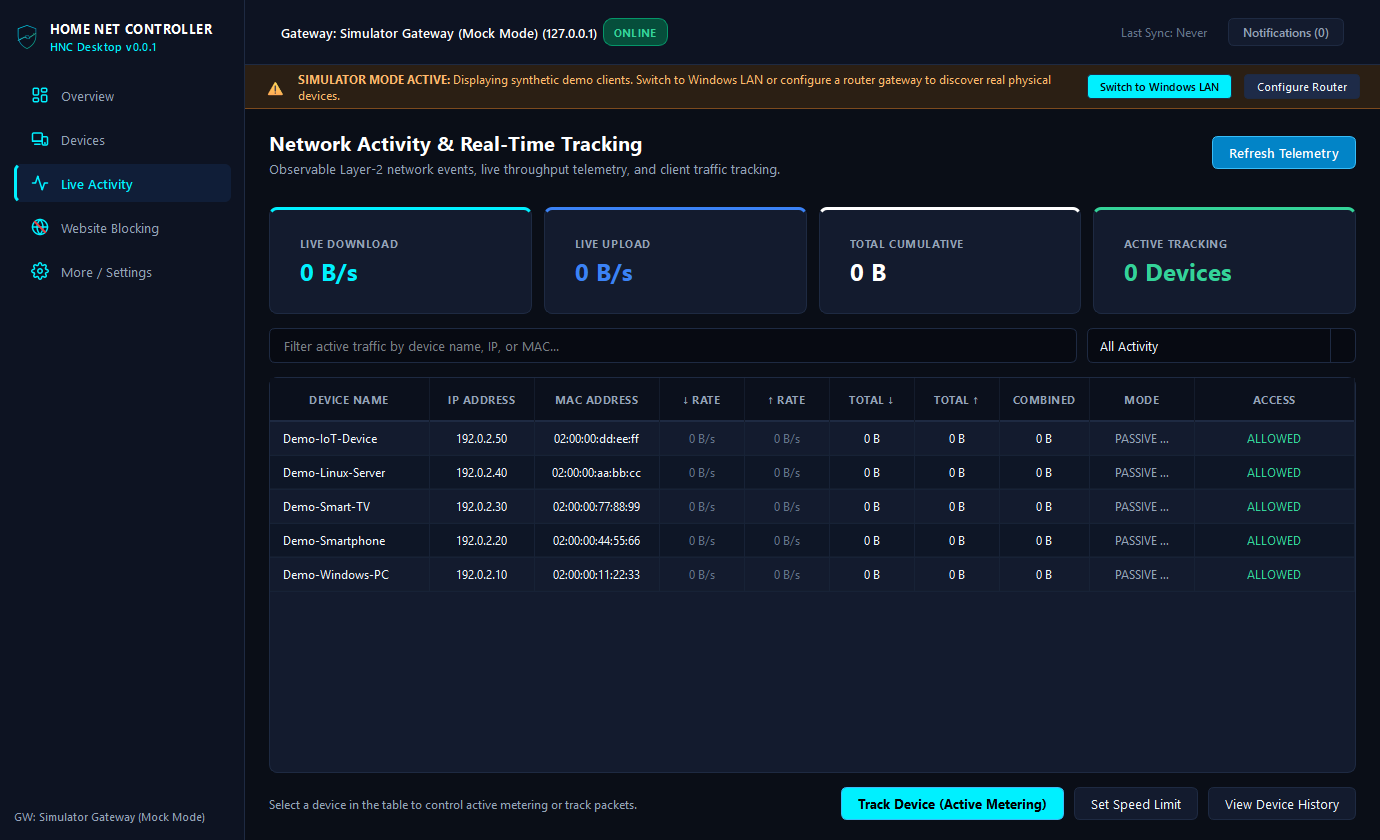
Task: Click ALLOWED status for Demo-Smartphone
Action: point(1274,541)
